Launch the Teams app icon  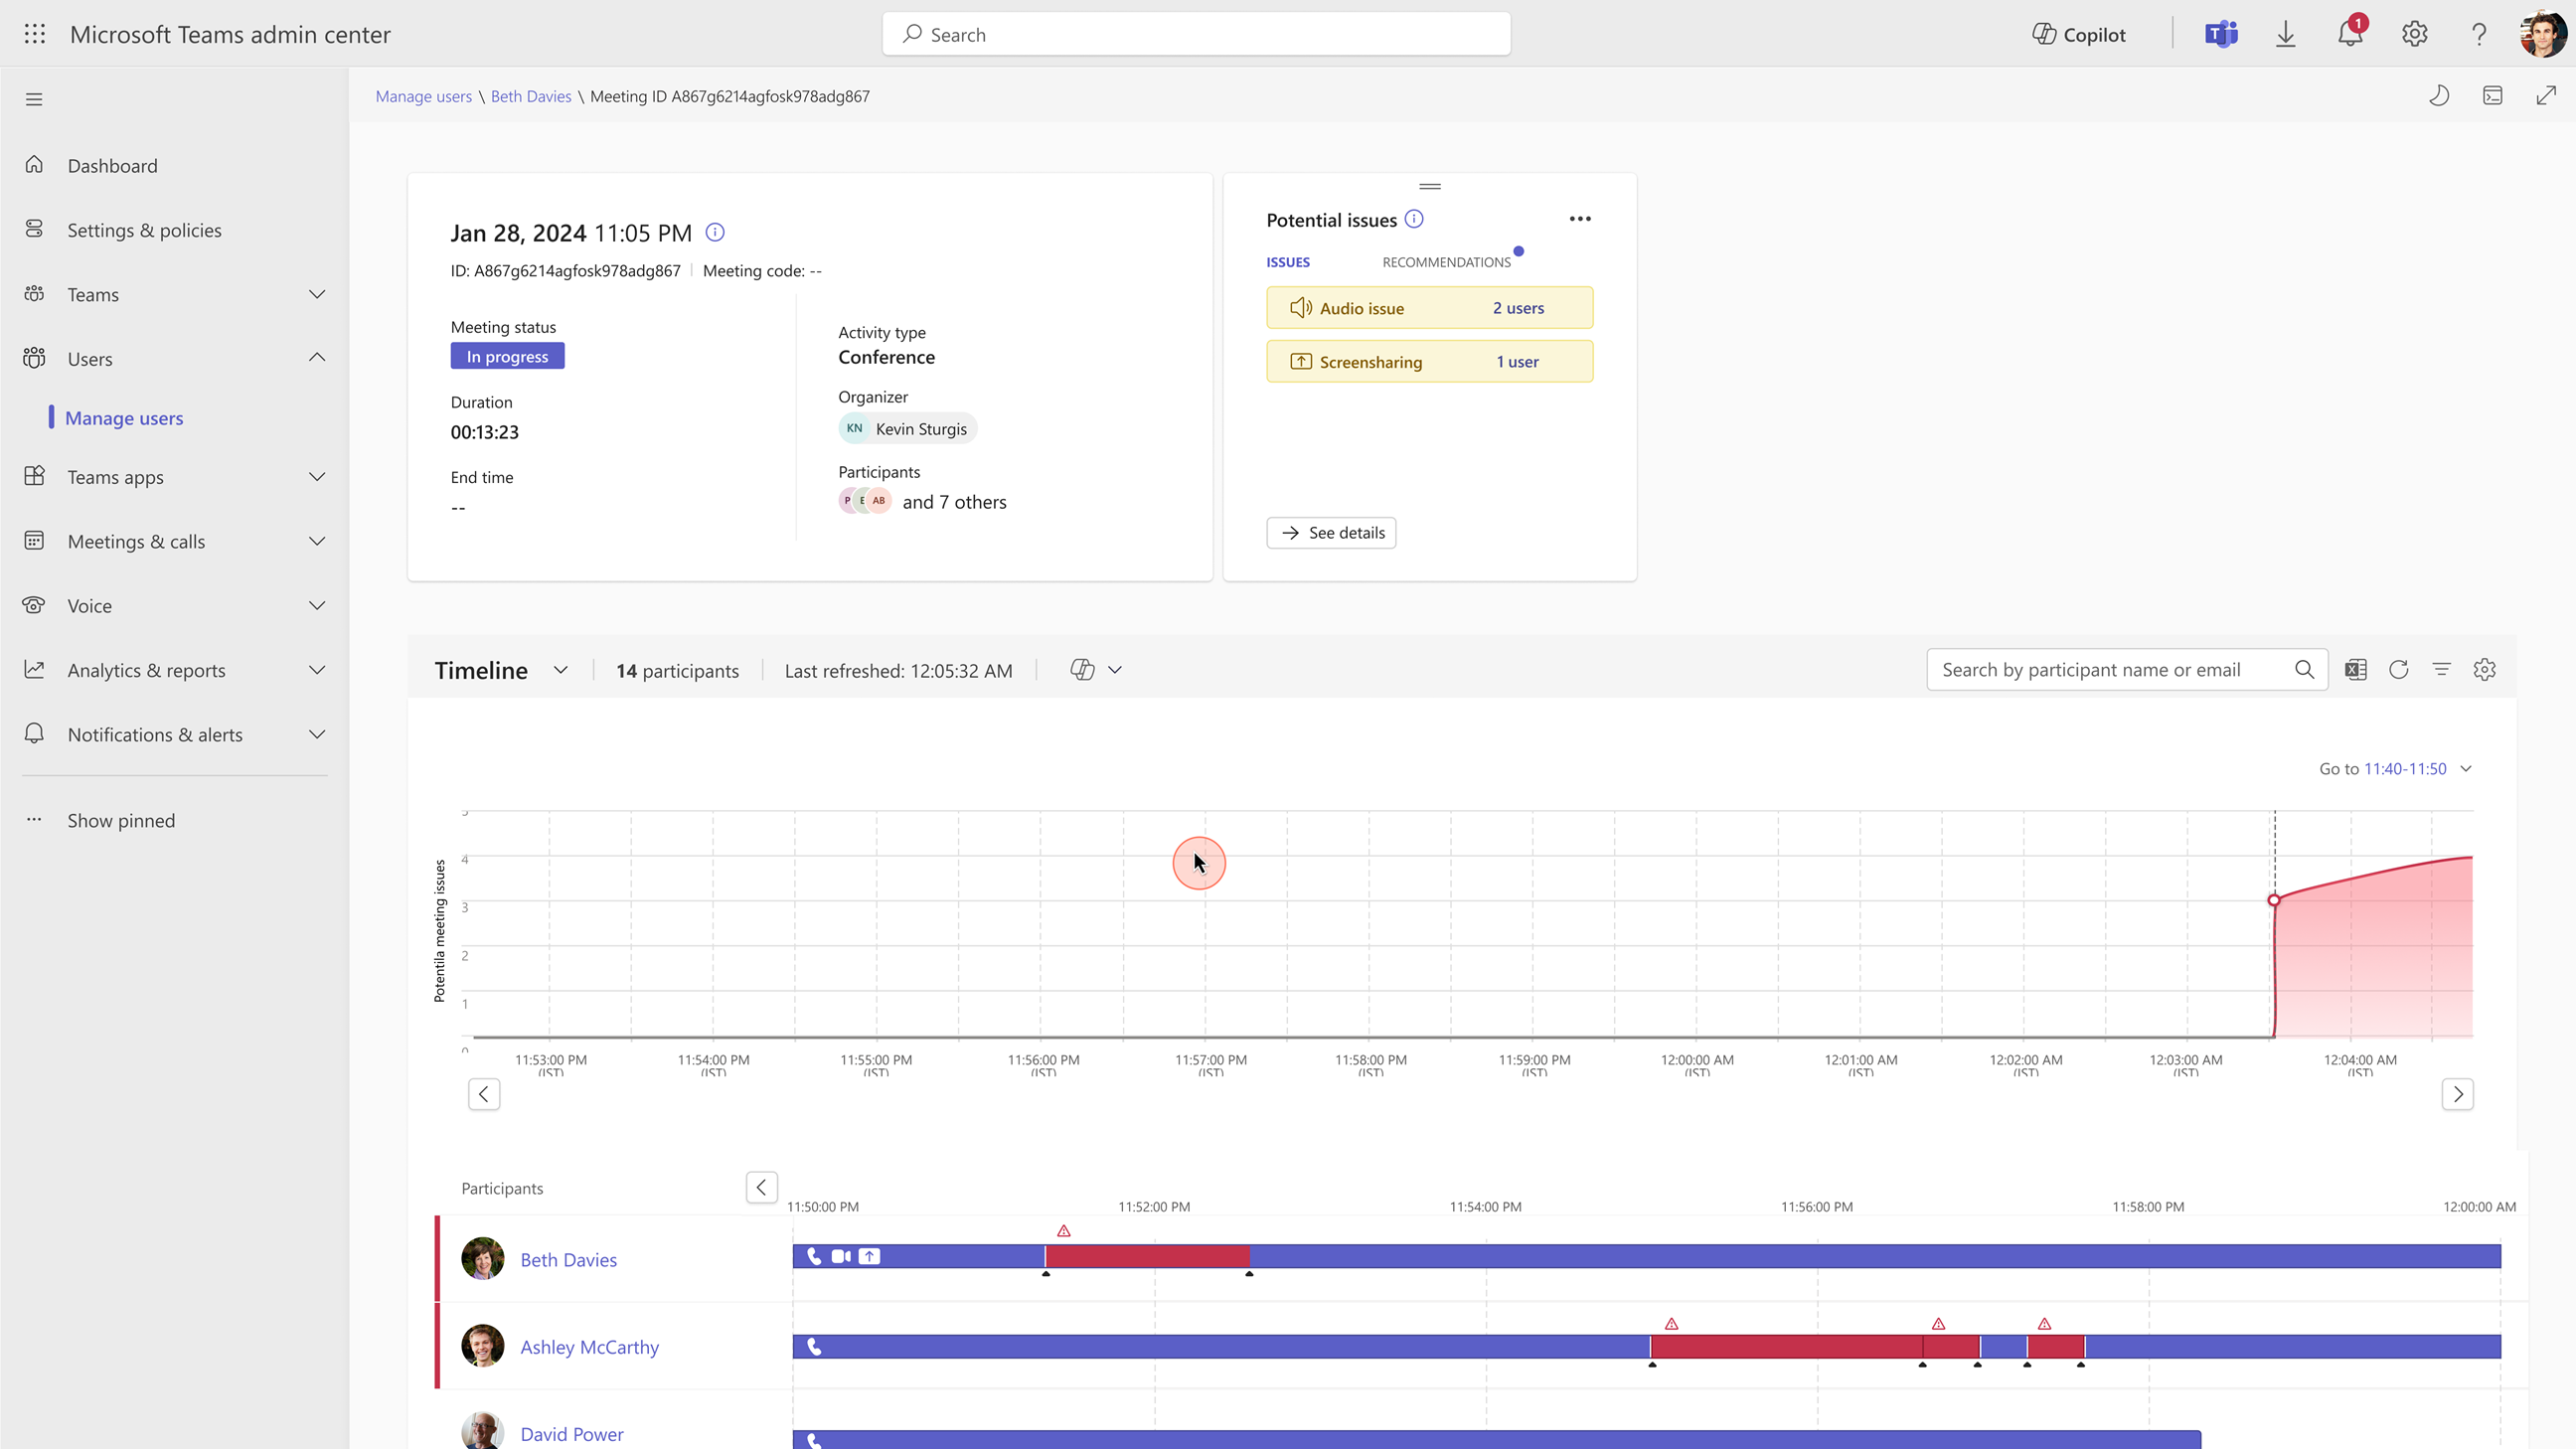2221,34
